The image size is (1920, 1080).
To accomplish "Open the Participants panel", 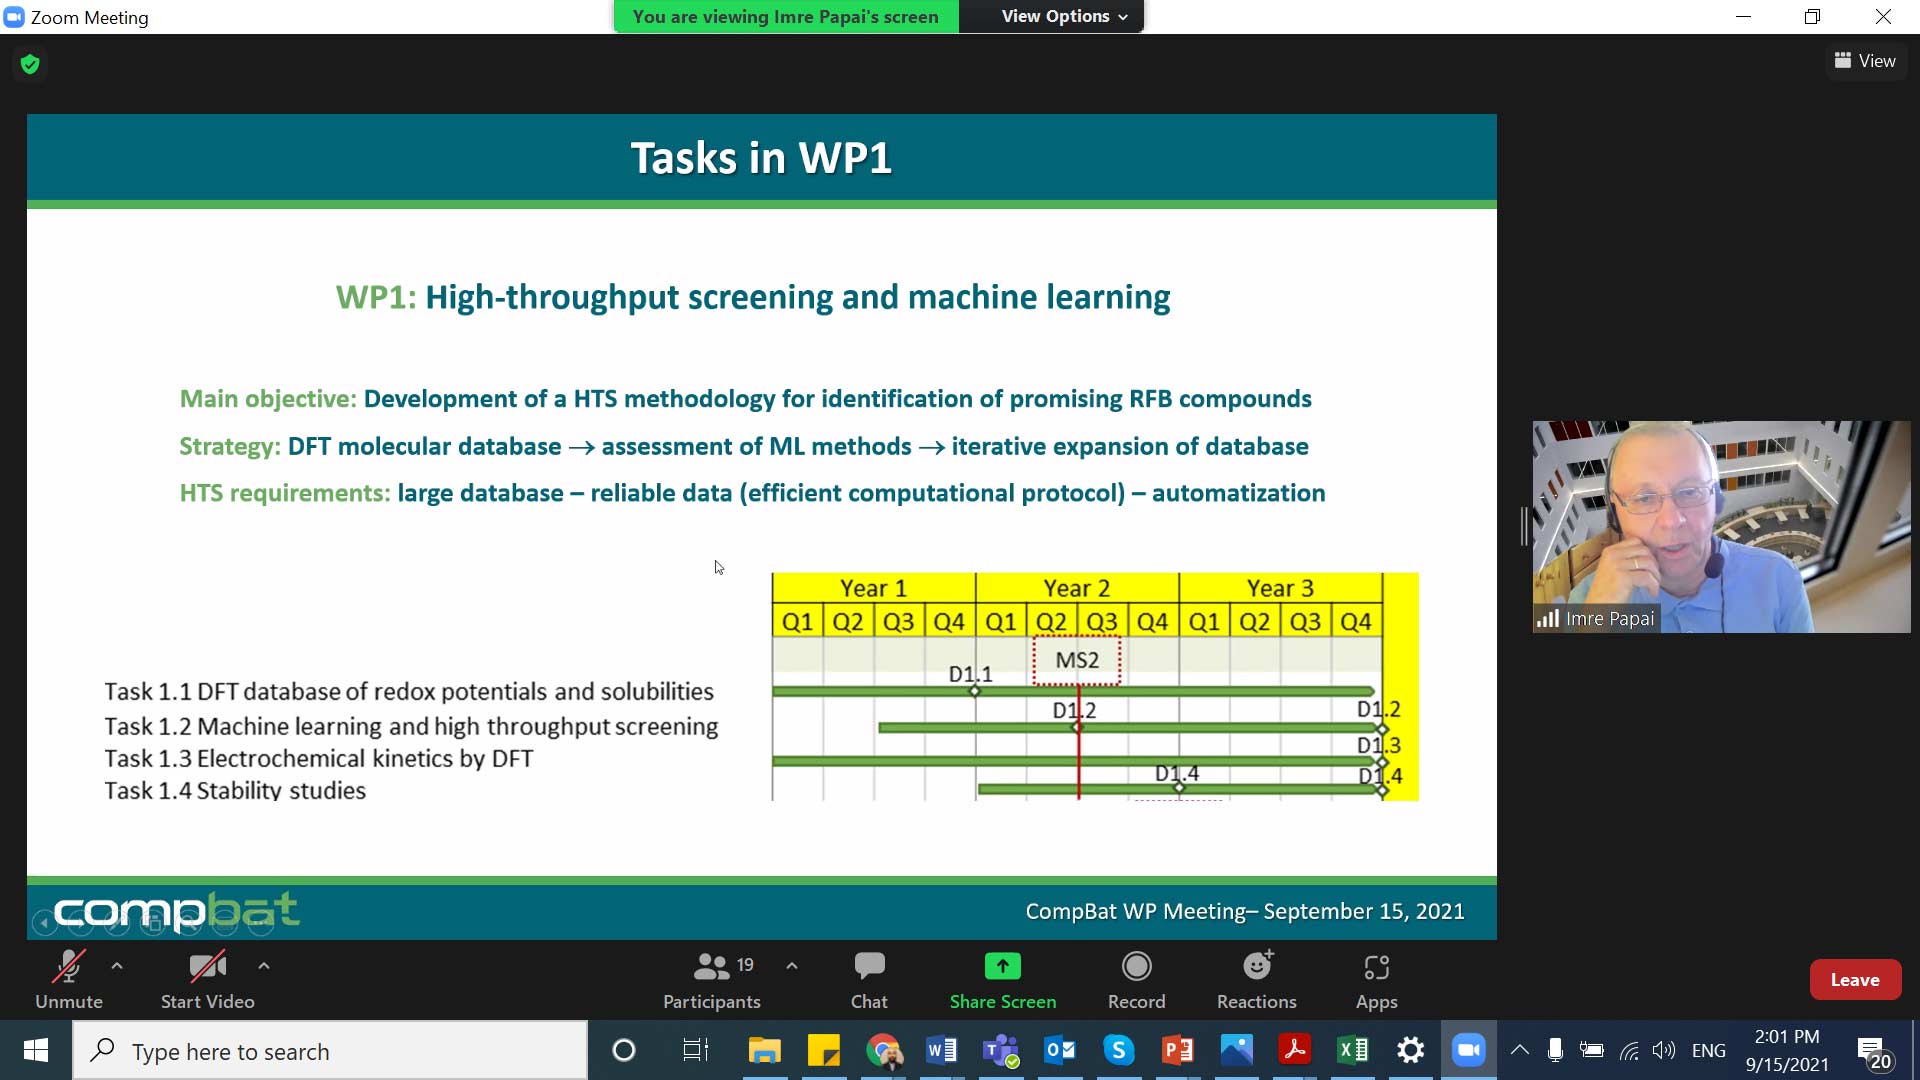I will coord(711,979).
